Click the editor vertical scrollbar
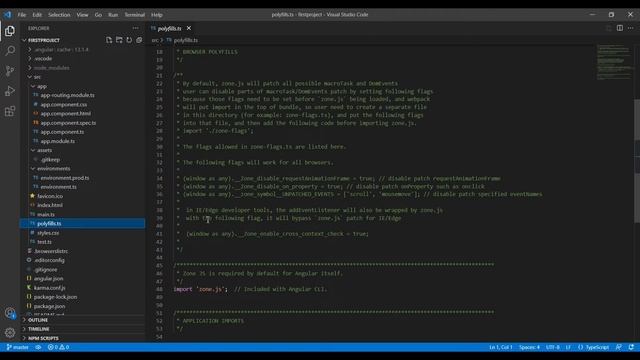Image resolution: width=640 pixels, height=360 pixels. point(637,161)
